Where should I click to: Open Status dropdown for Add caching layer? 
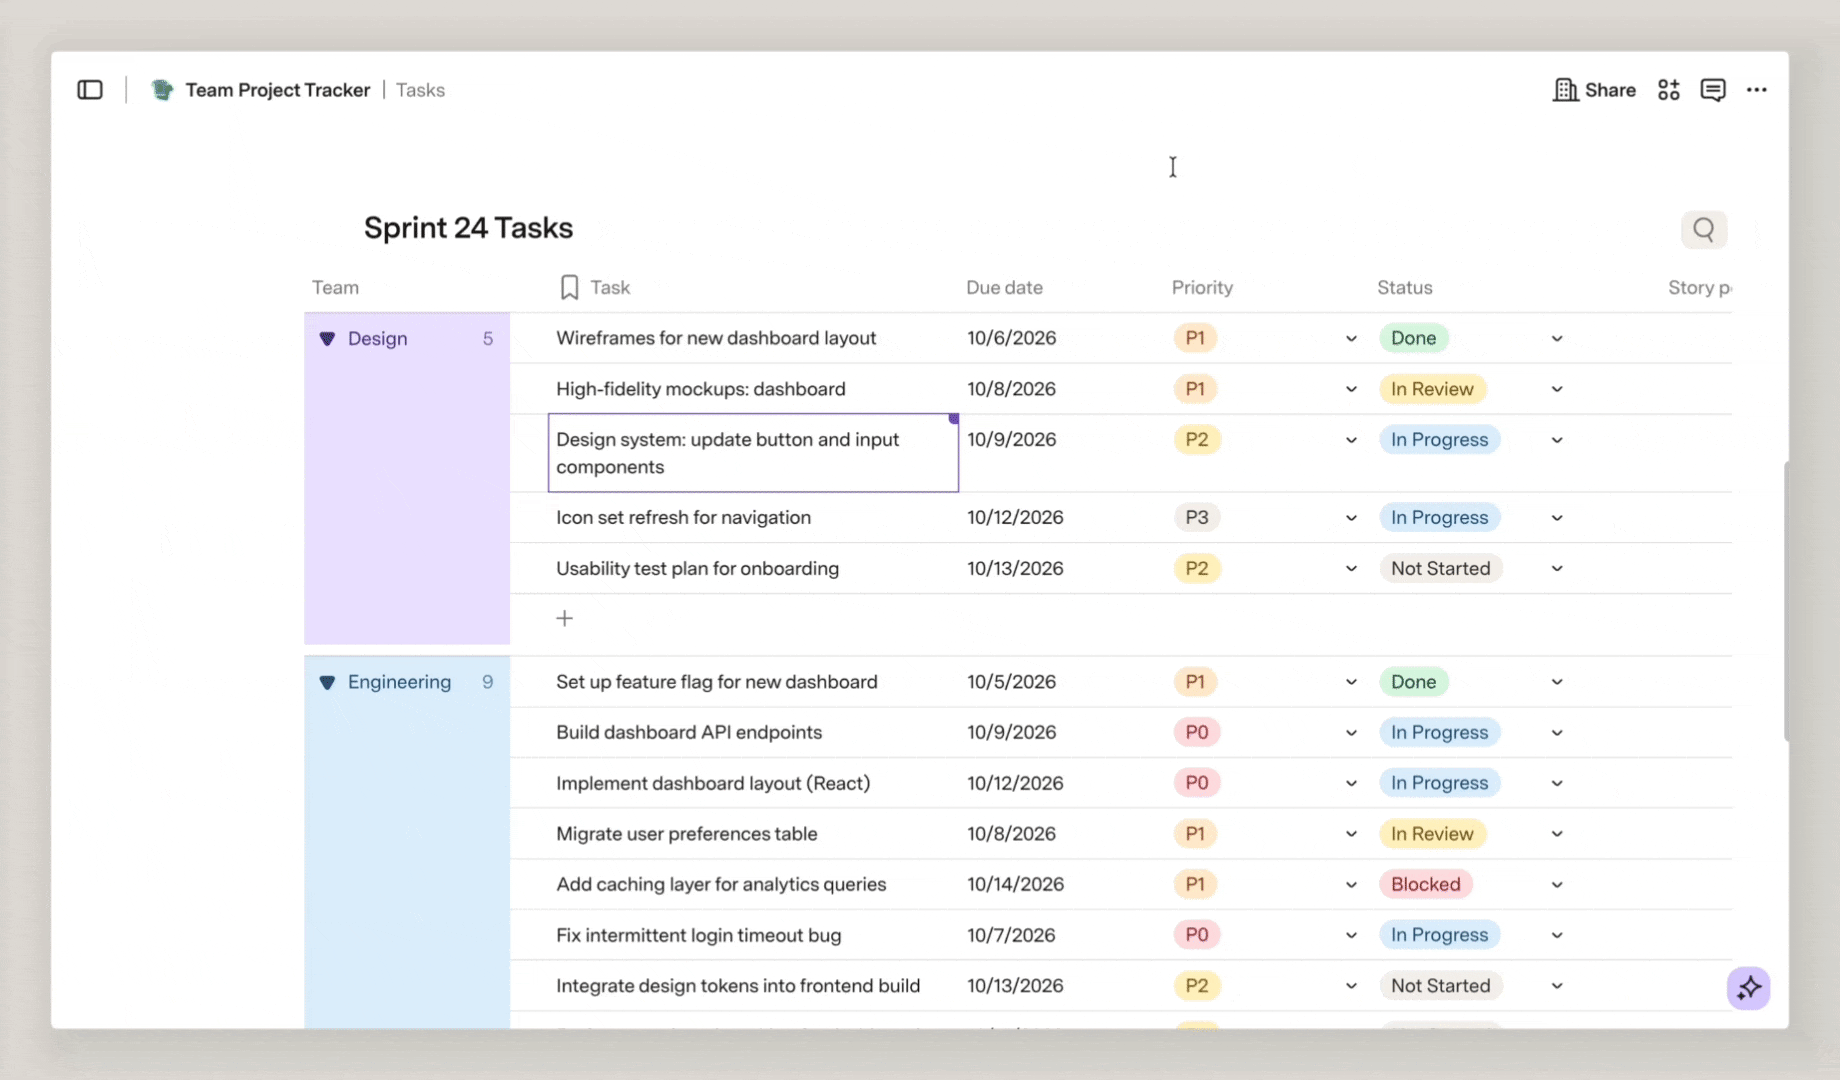[1557, 885]
